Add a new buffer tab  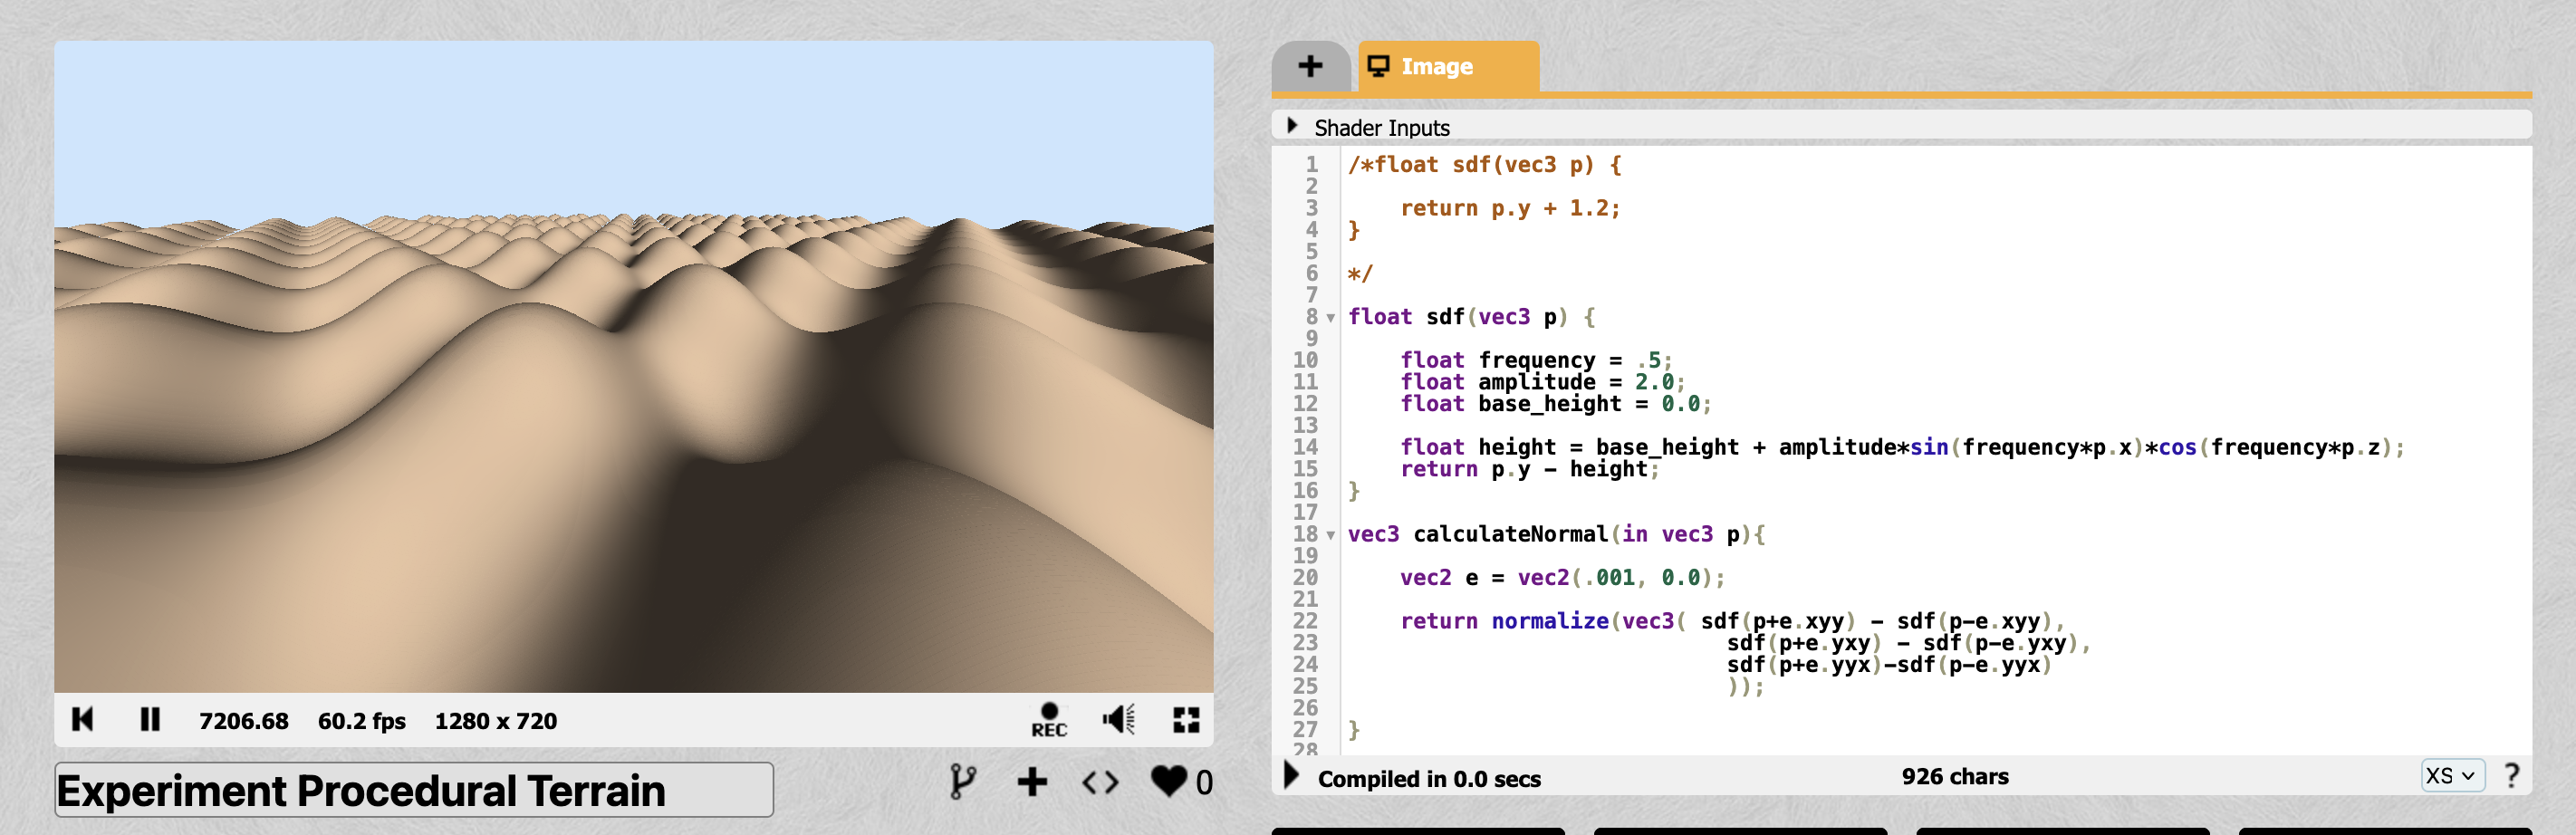tap(1310, 67)
